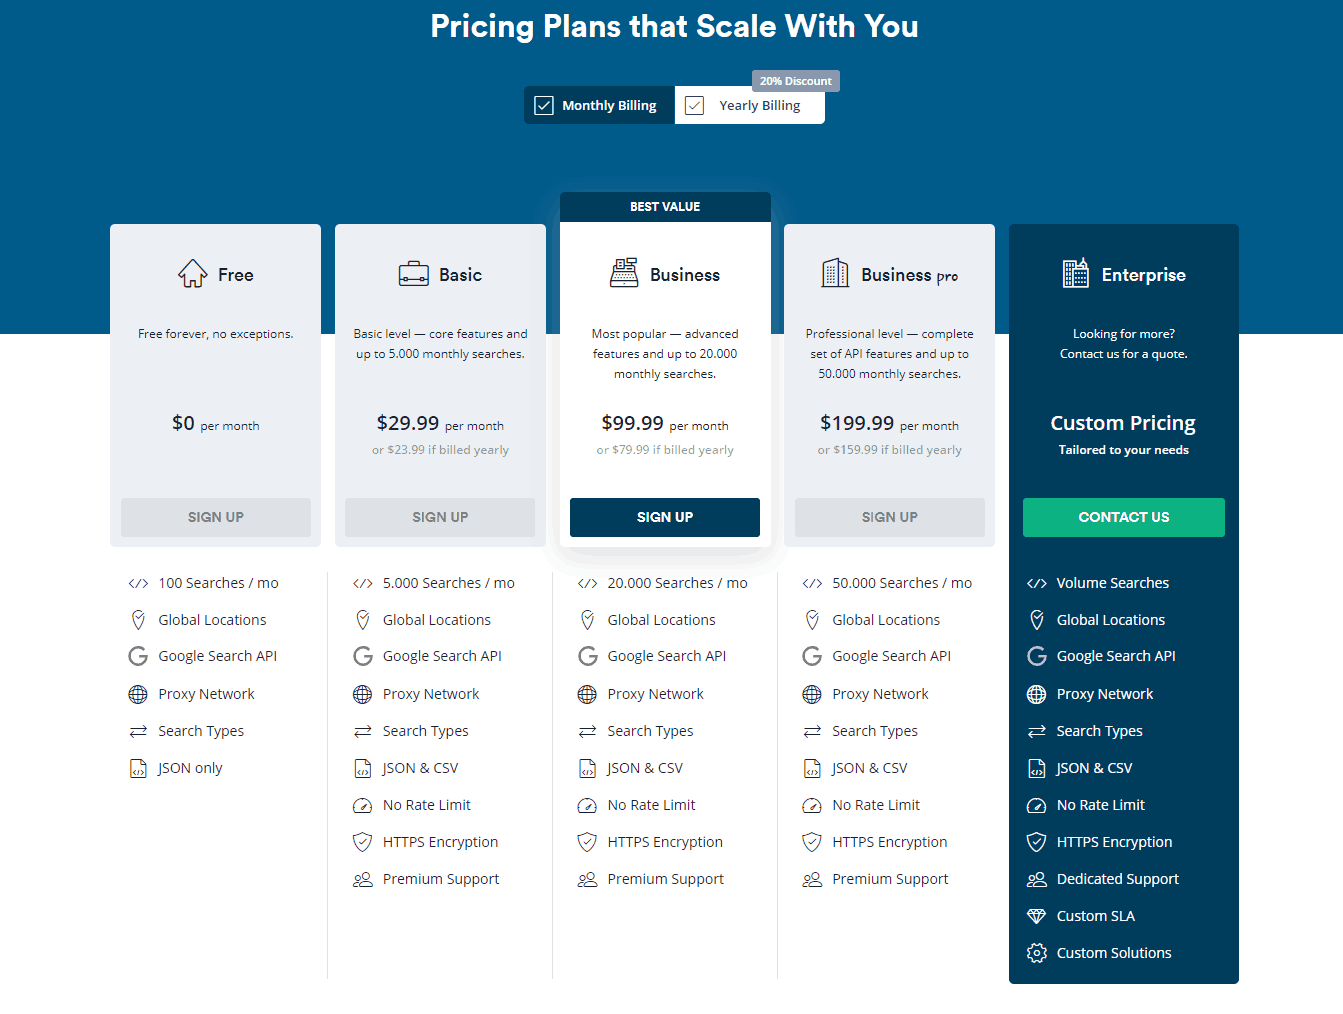Check the Monthly Billing checkbox

(544, 105)
